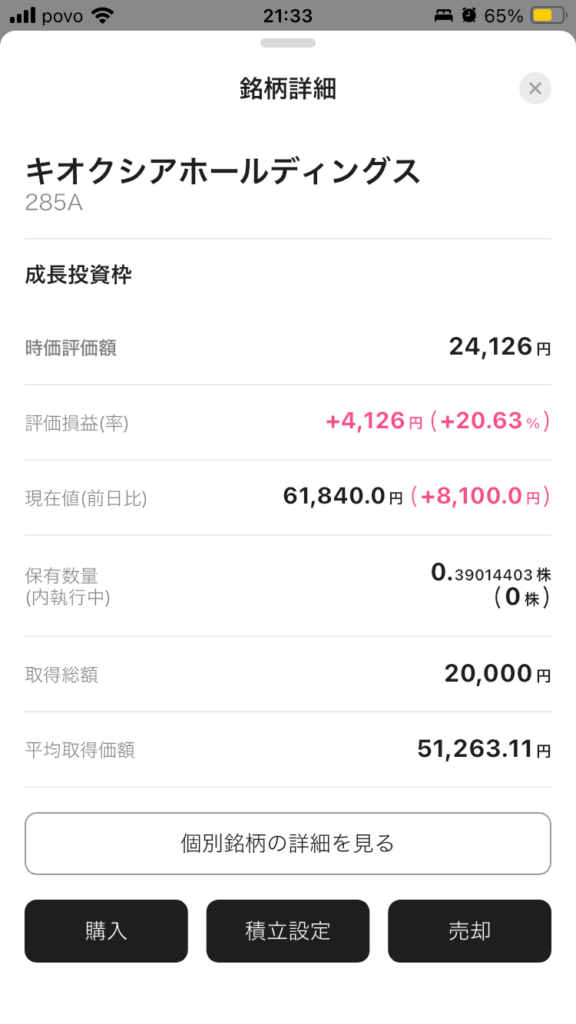Tap the 売却 button
Screen dimensions: 576x1024
click(x=470, y=931)
